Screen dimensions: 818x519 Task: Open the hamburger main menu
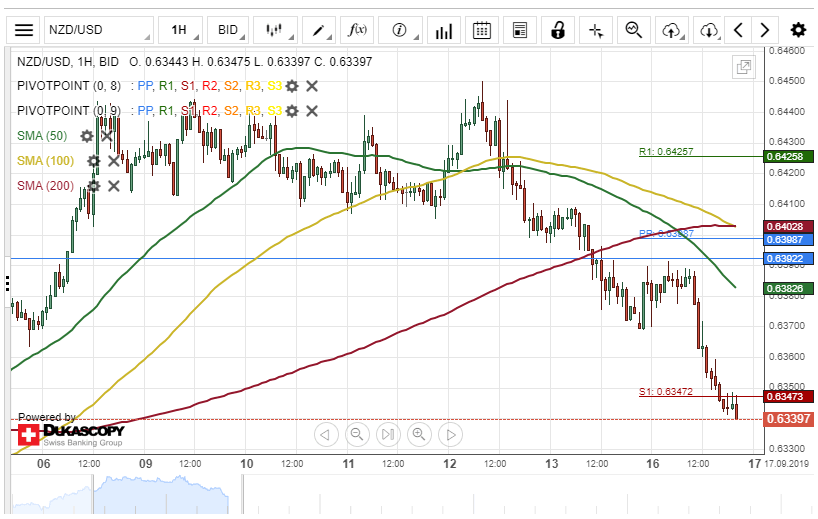pyautogui.click(x=24, y=30)
